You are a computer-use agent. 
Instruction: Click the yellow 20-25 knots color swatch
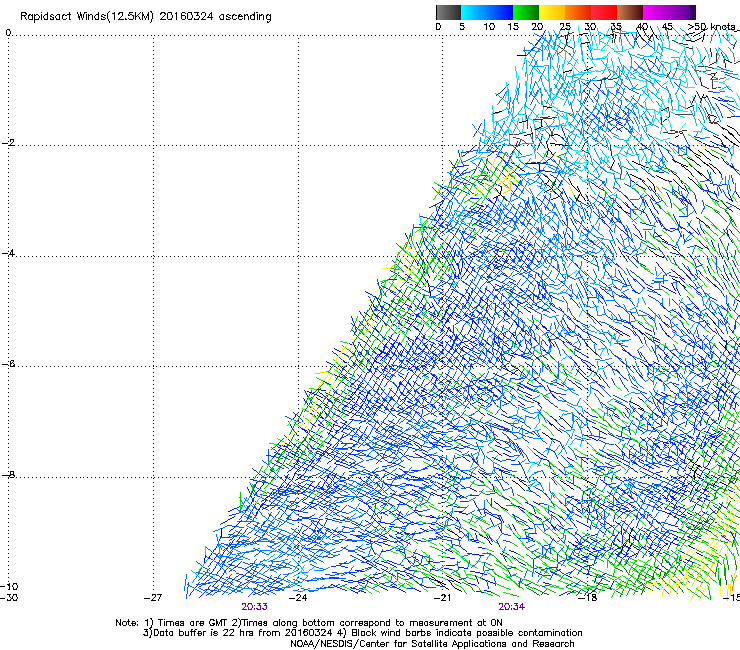pos(552,12)
